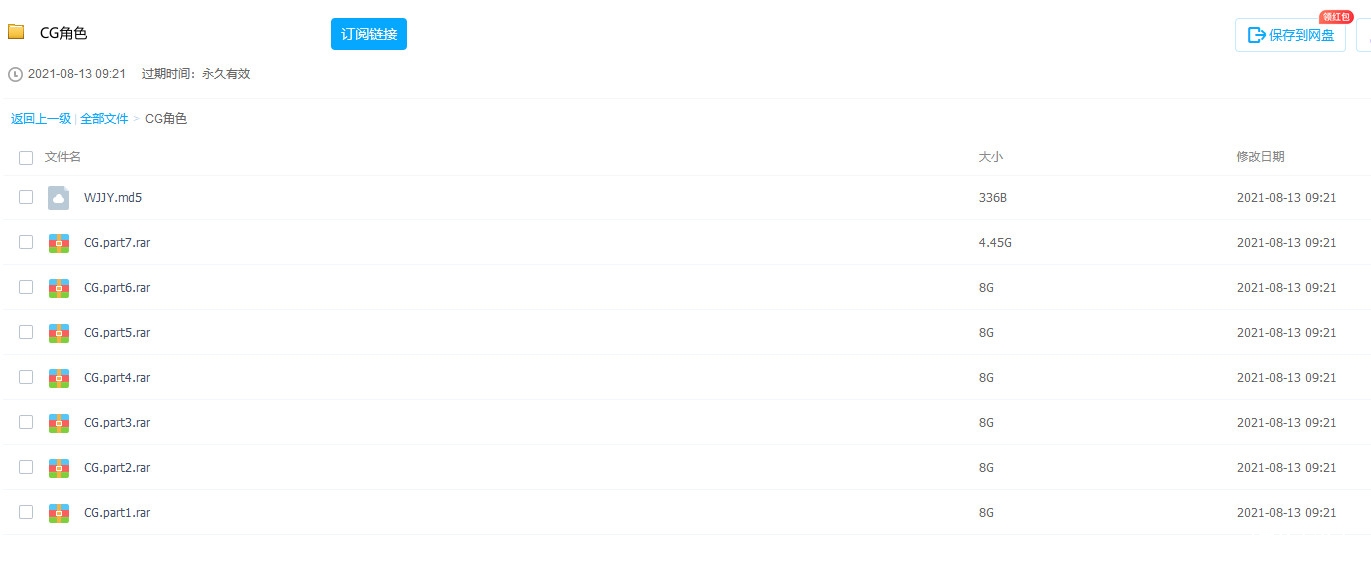The width and height of the screenshot is (1371, 578).
Task: Click the CG.part5.rar archive icon
Action: pos(59,333)
